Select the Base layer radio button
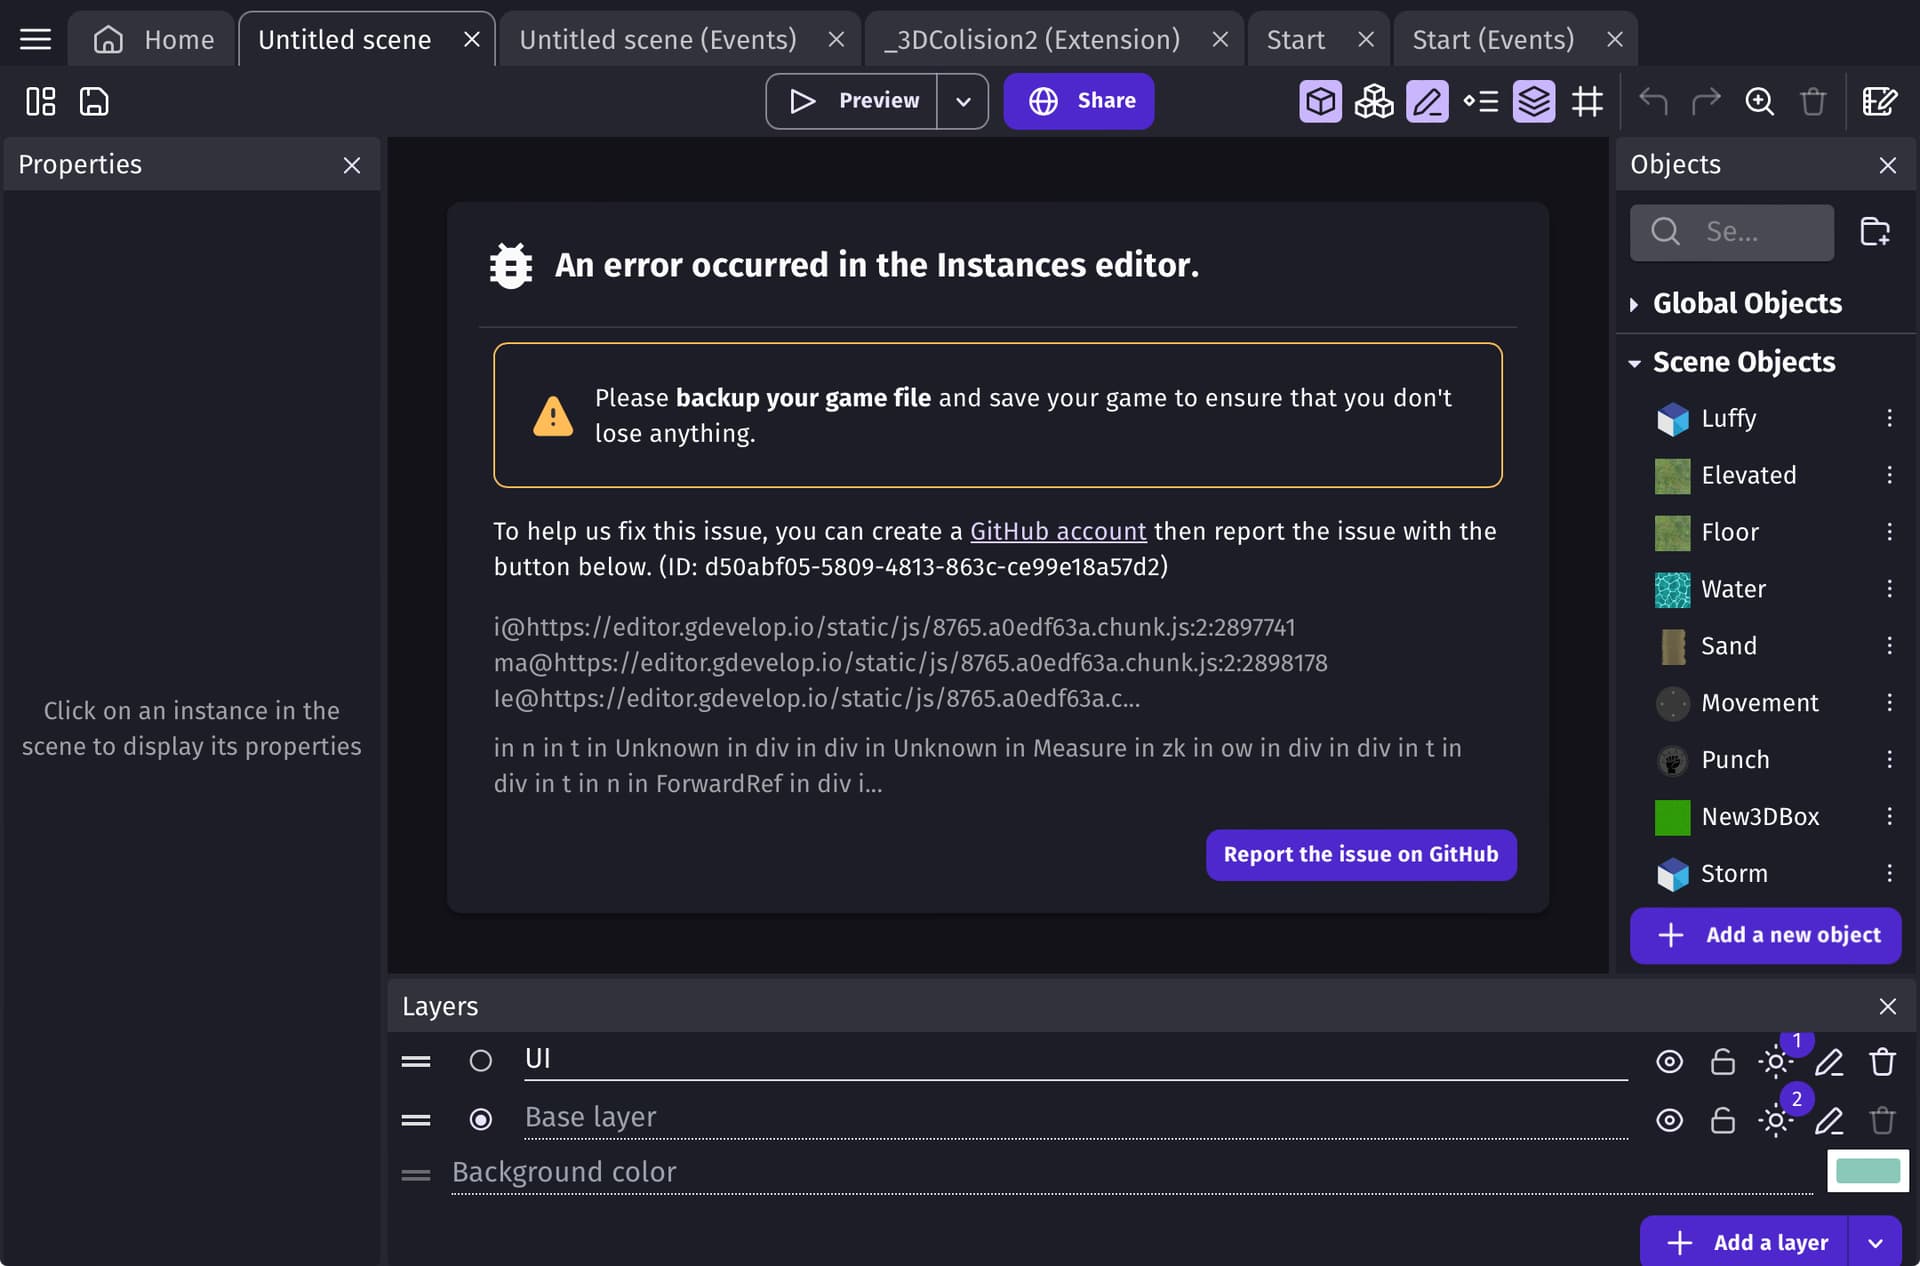The image size is (1920, 1266). tap(481, 1120)
